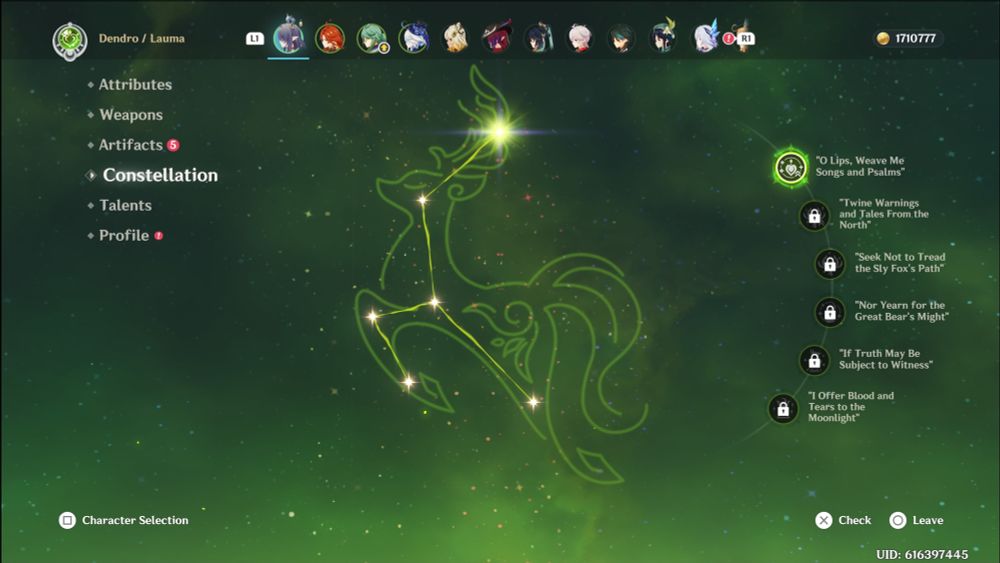Click the Character Selection label
Screen dimensions: 1000x563
135,520
